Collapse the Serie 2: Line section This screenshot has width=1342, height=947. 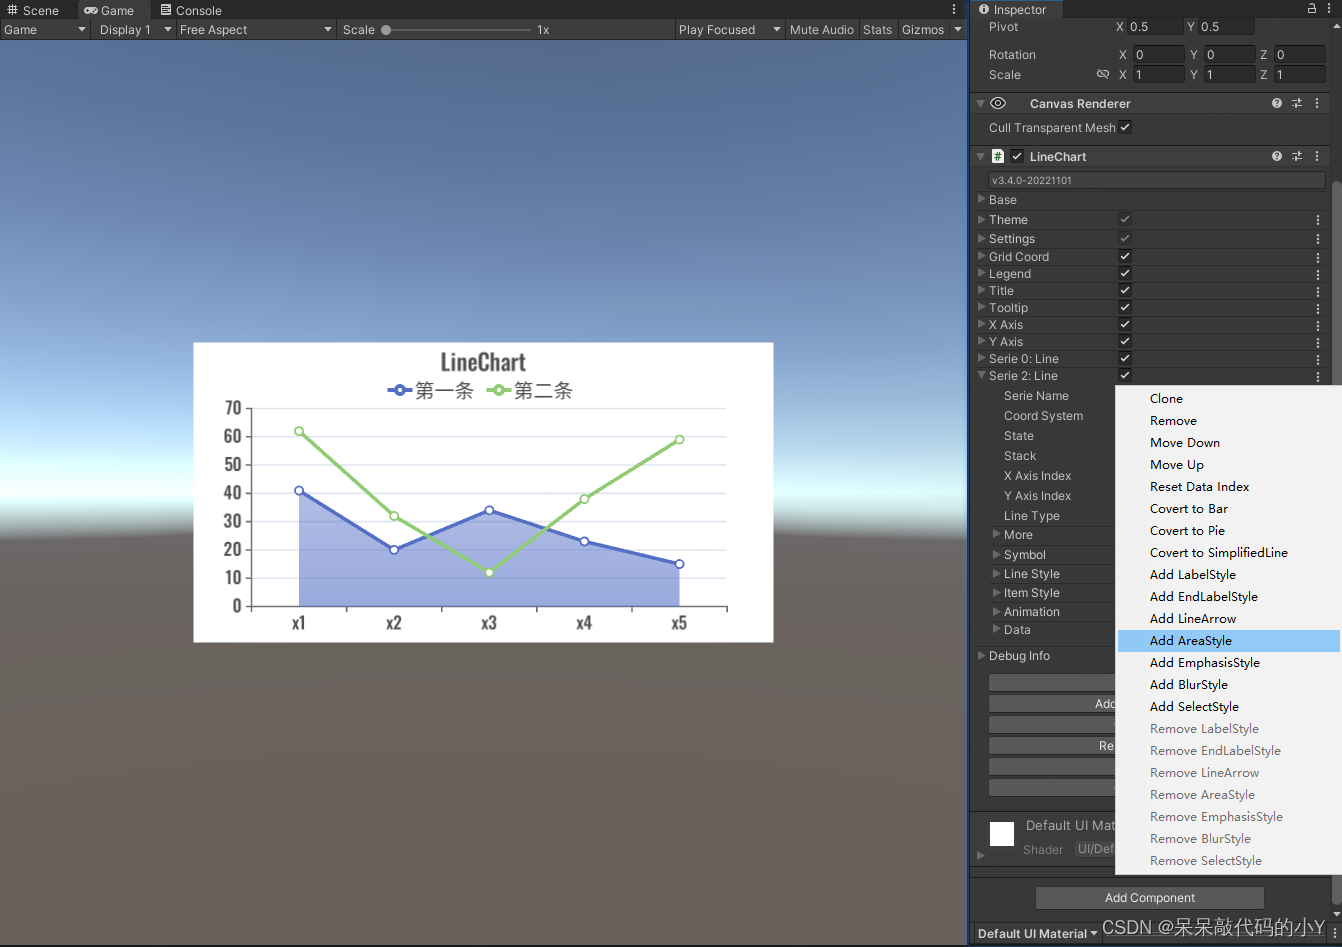click(x=982, y=376)
